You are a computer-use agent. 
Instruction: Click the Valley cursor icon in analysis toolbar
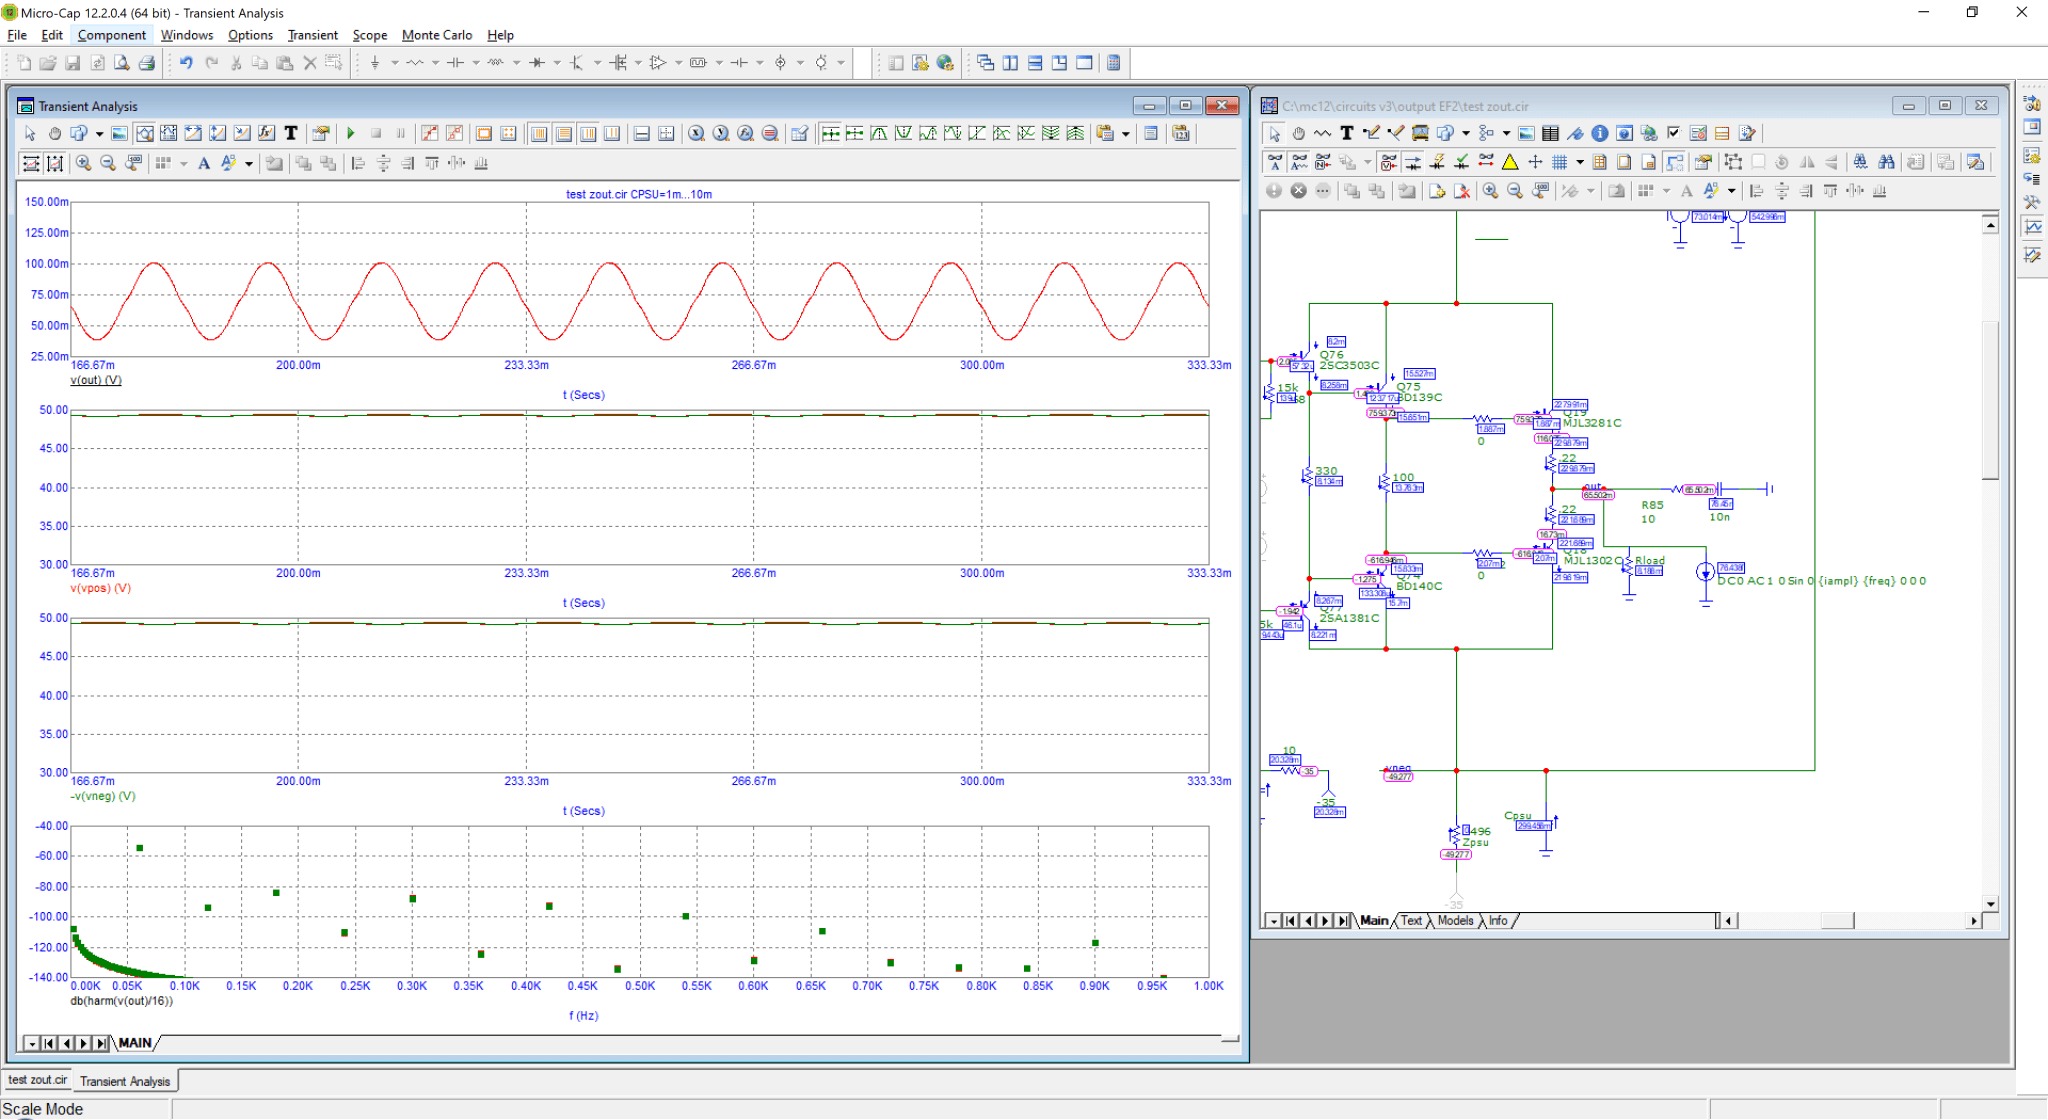[903, 133]
